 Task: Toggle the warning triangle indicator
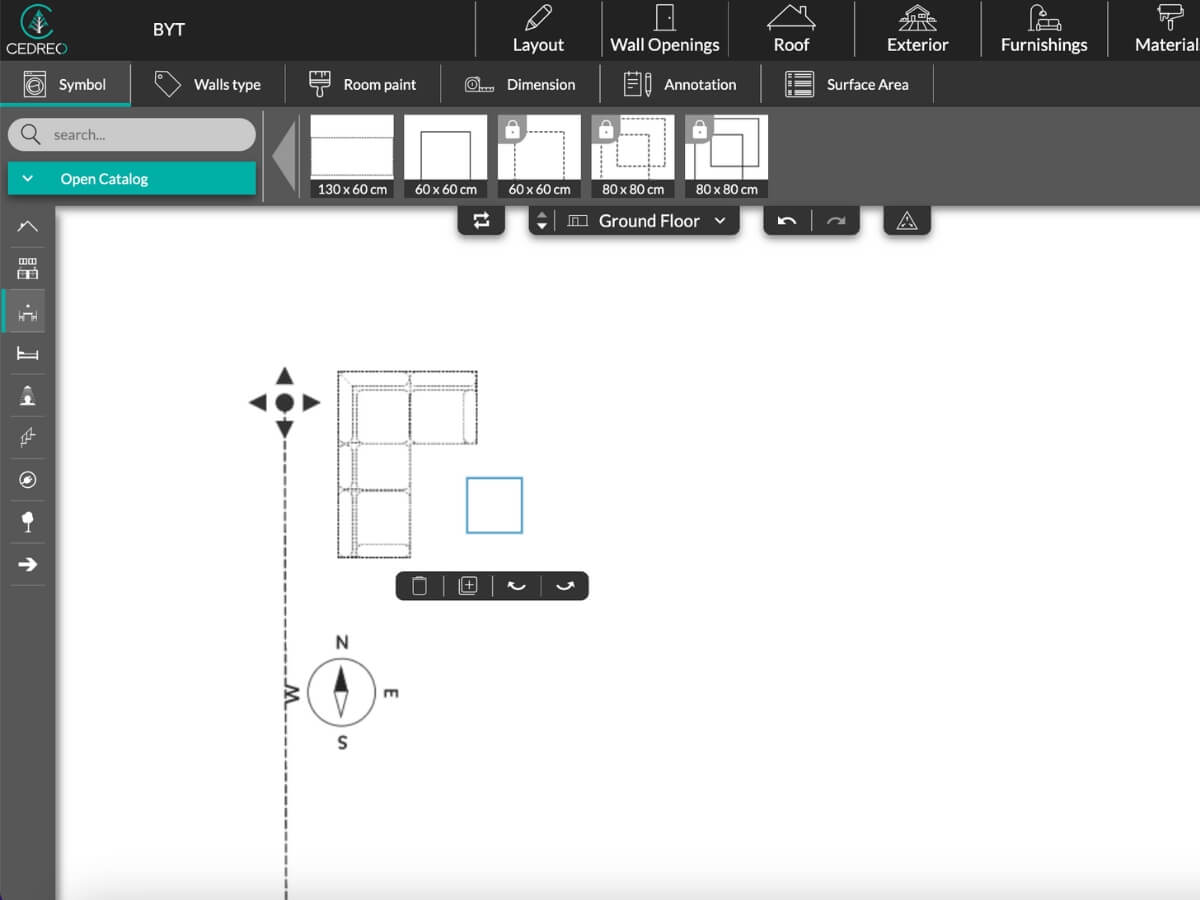tap(907, 221)
